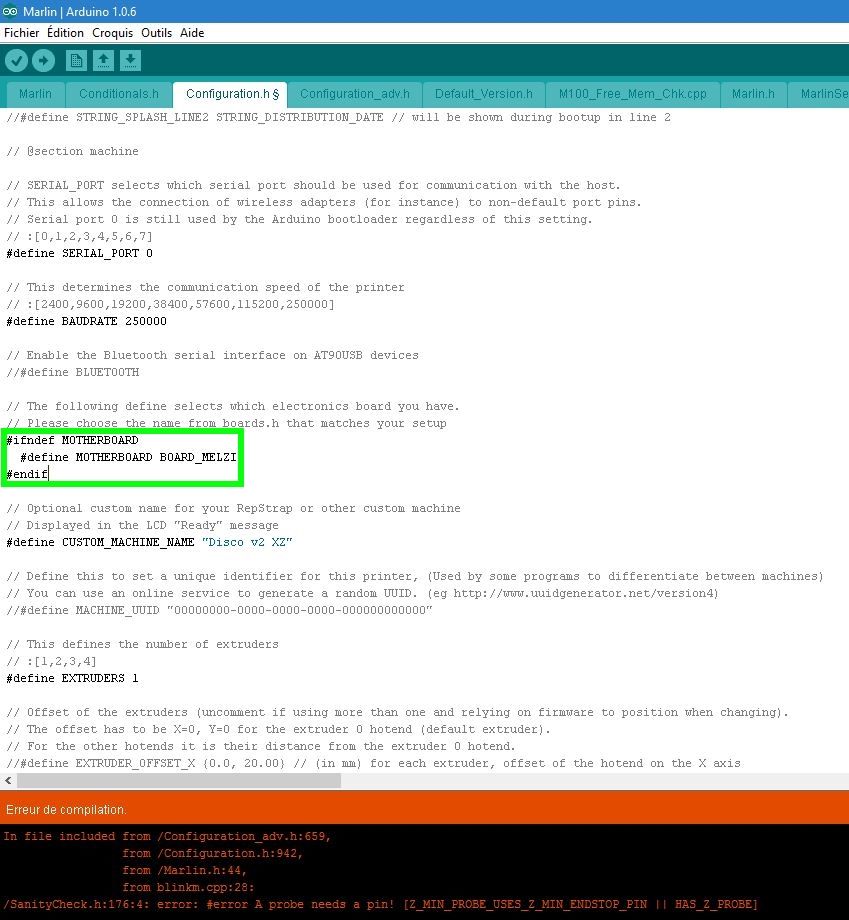
Task: Click the Save sketch down-arrow icon
Action: [130, 60]
